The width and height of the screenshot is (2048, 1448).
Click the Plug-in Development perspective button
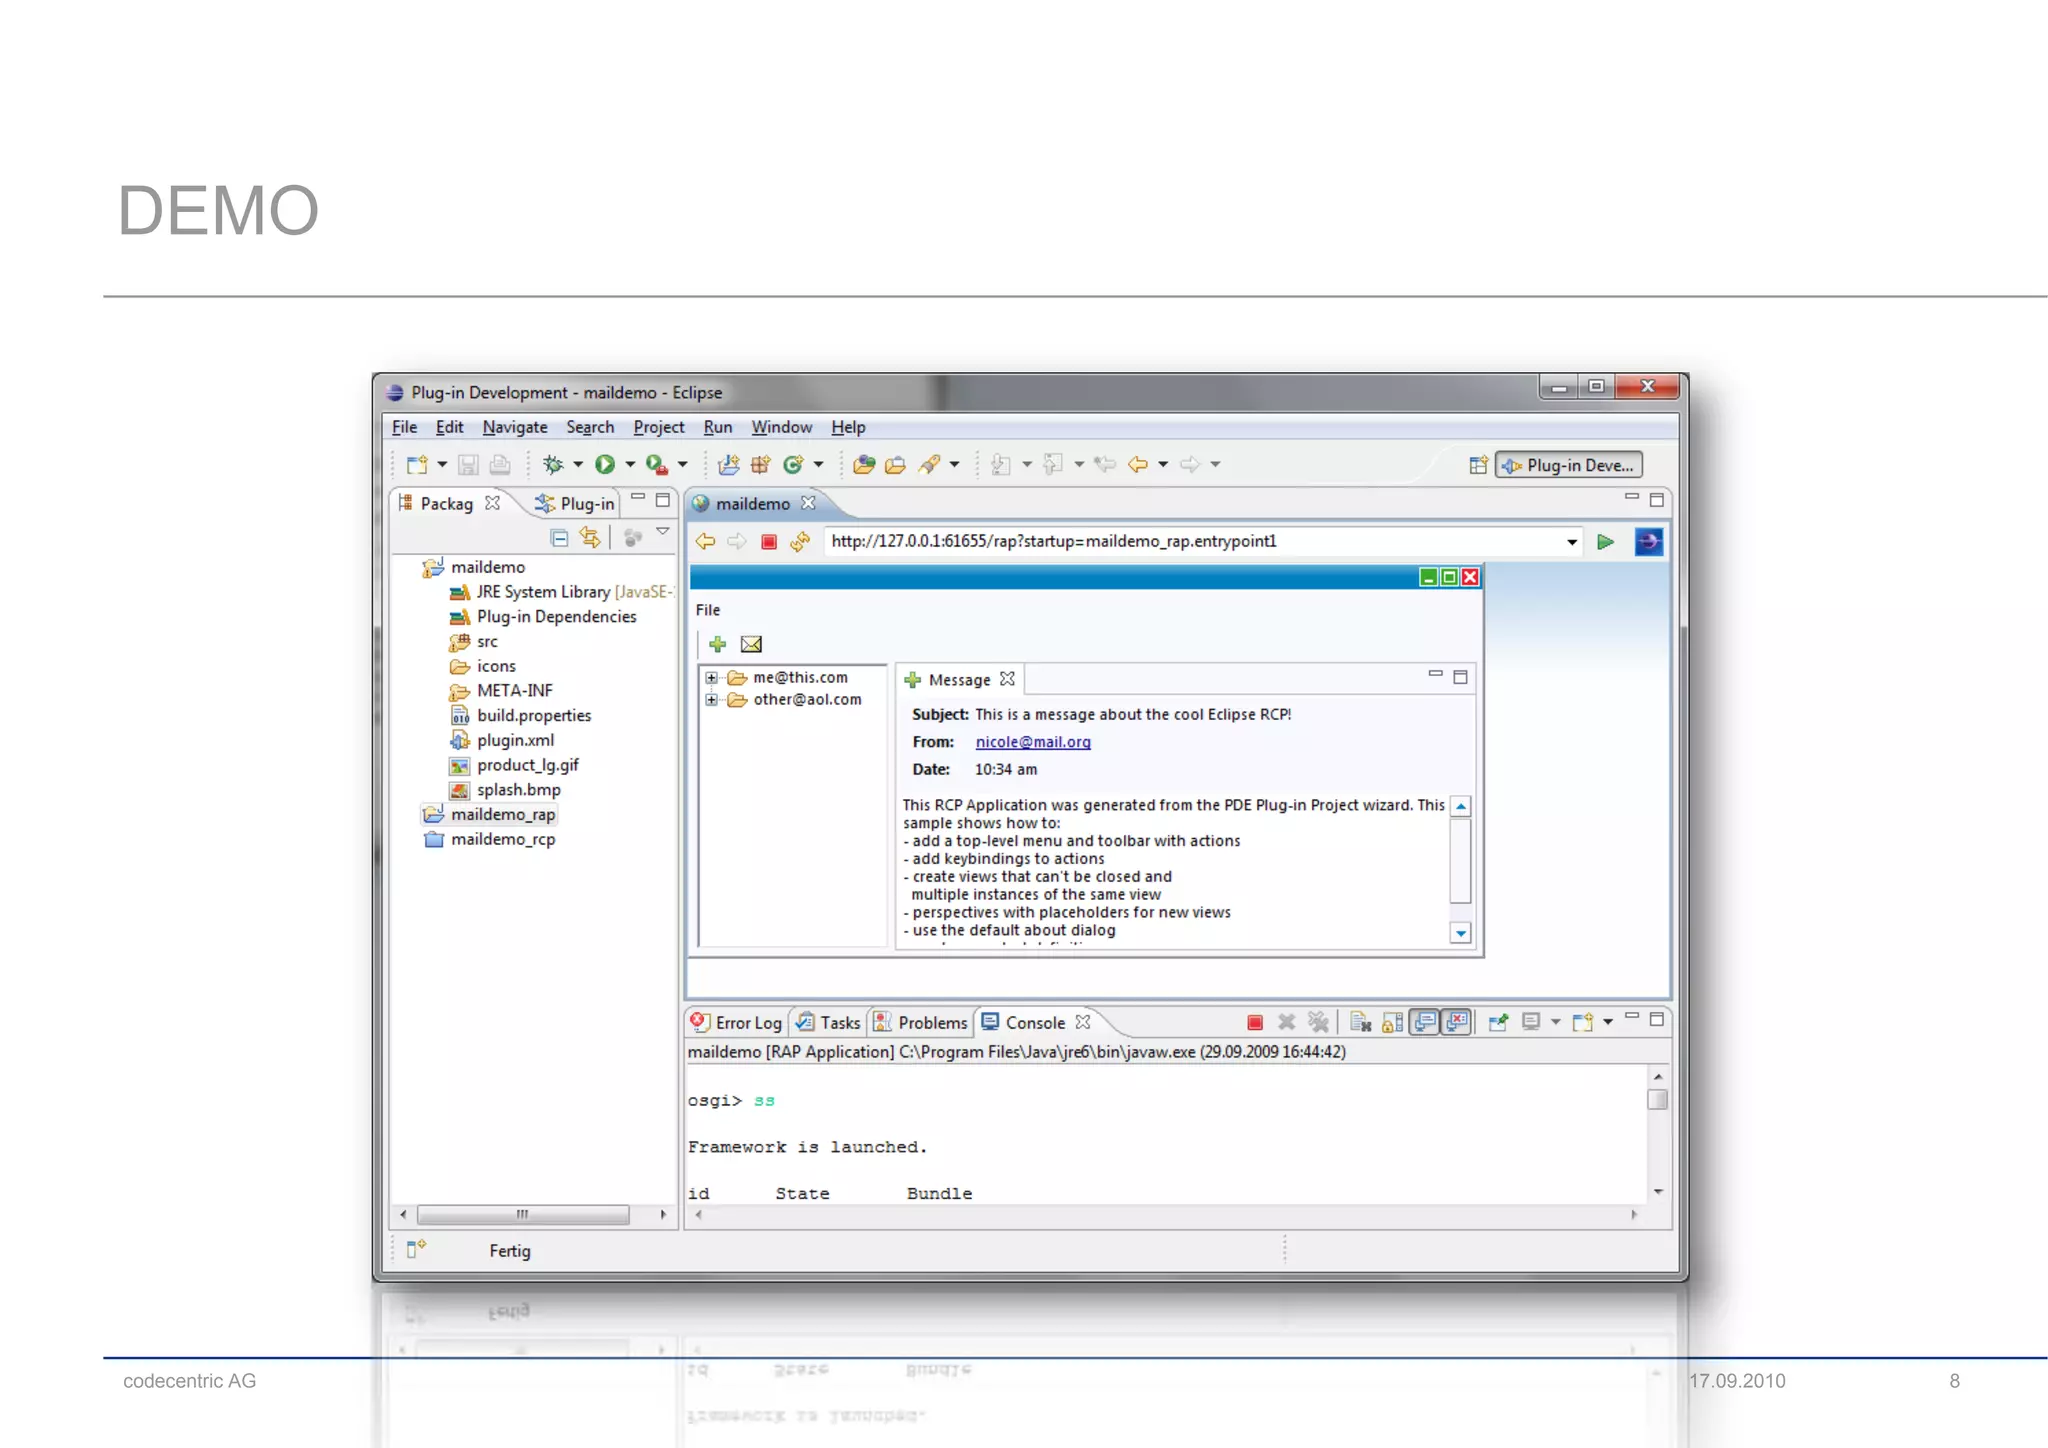(x=1568, y=465)
